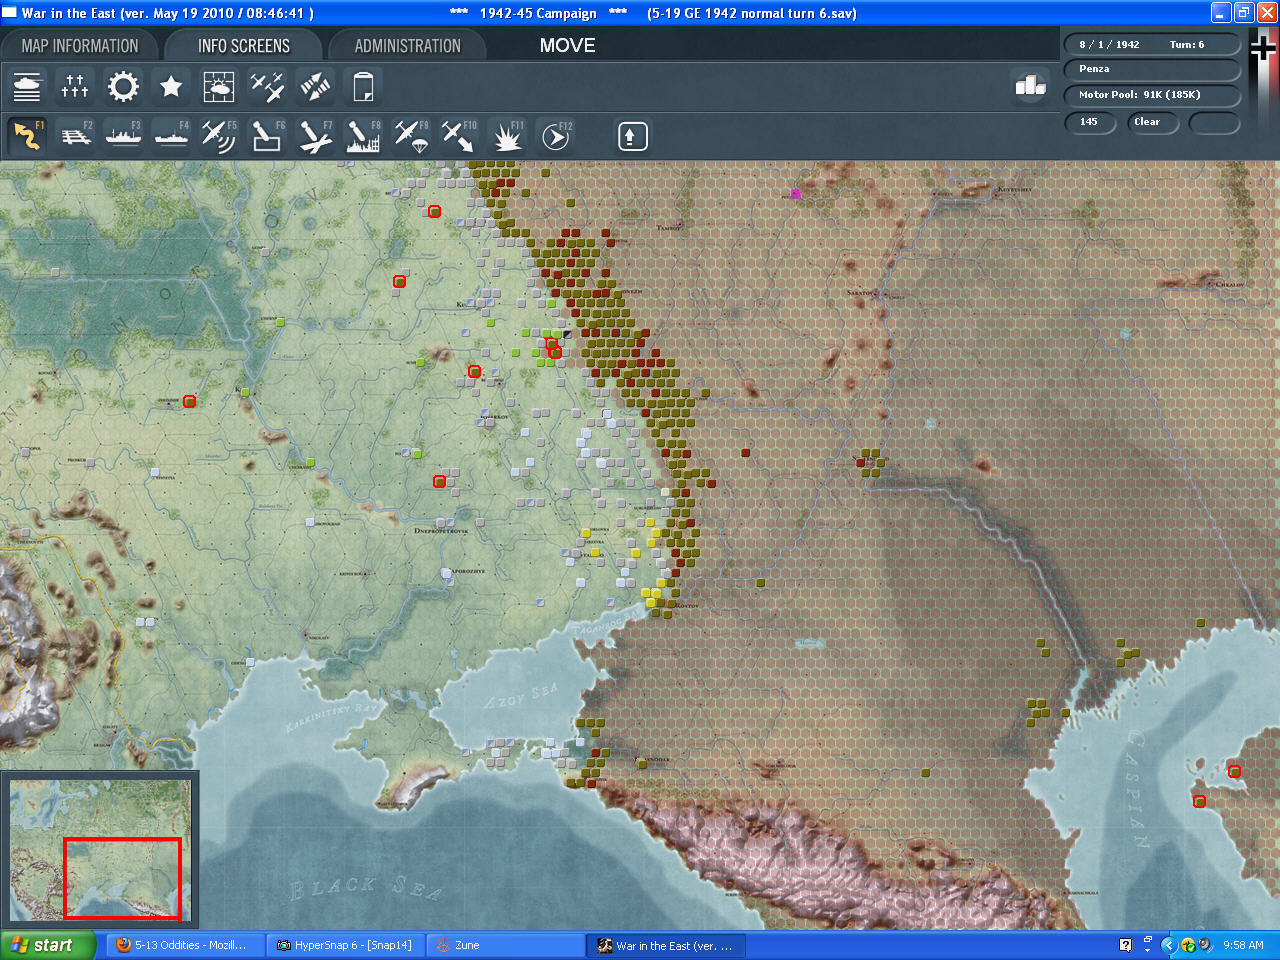Select the F11 explosion mode icon
Image resolution: width=1280 pixels, height=960 pixels.
coord(507,136)
